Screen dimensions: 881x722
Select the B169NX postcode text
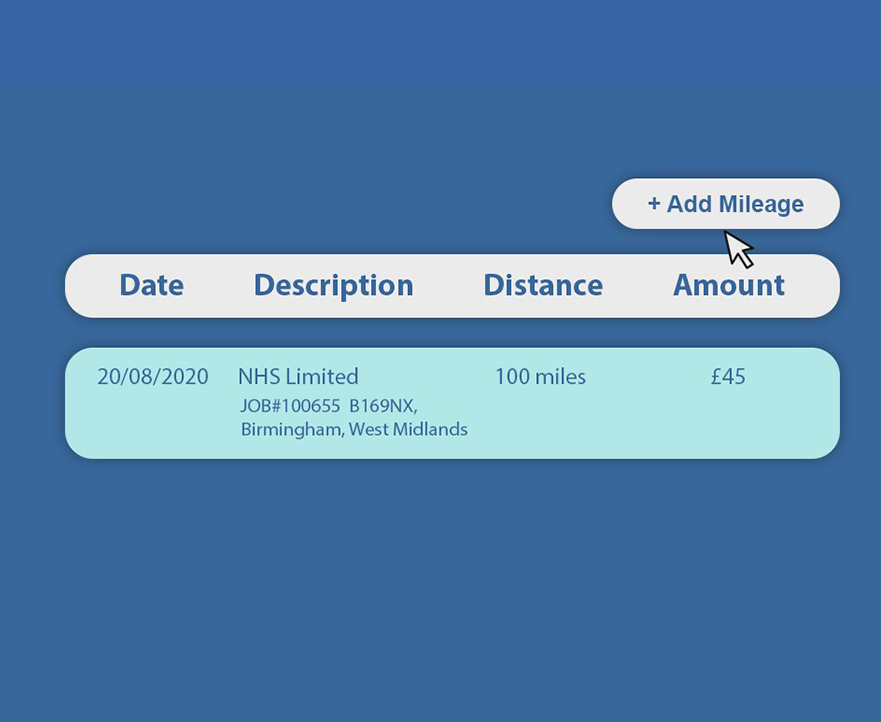coord(382,406)
